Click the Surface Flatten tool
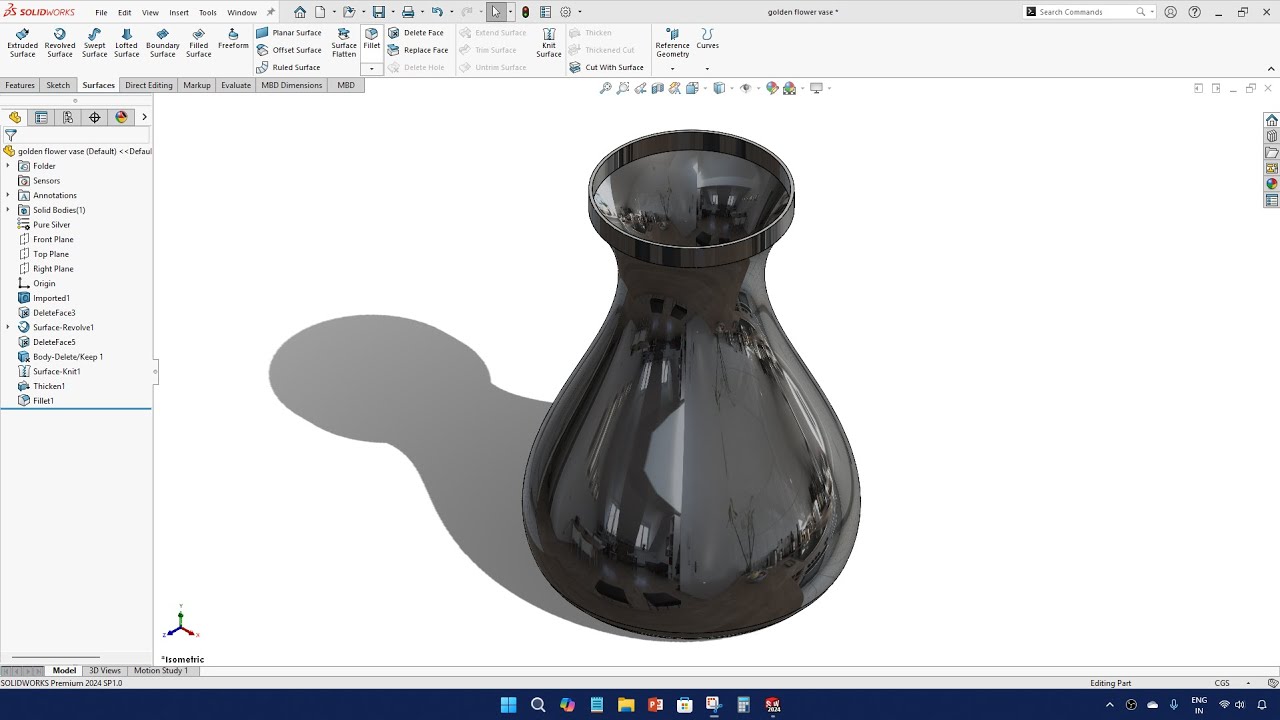Image resolution: width=1280 pixels, height=720 pixels. [344, 43]
